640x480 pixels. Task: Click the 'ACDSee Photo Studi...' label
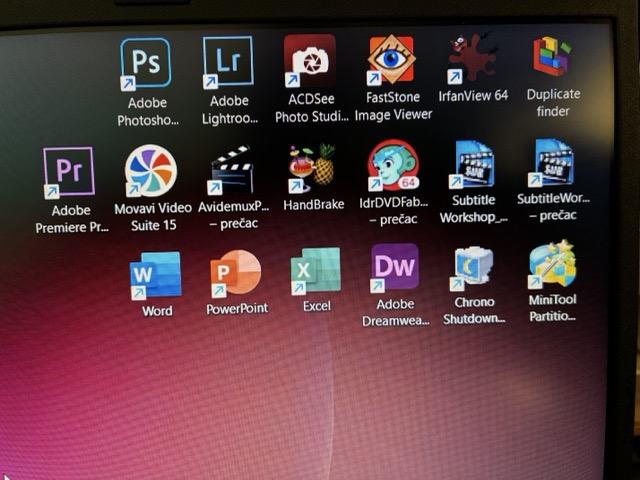tap(311, 108)
